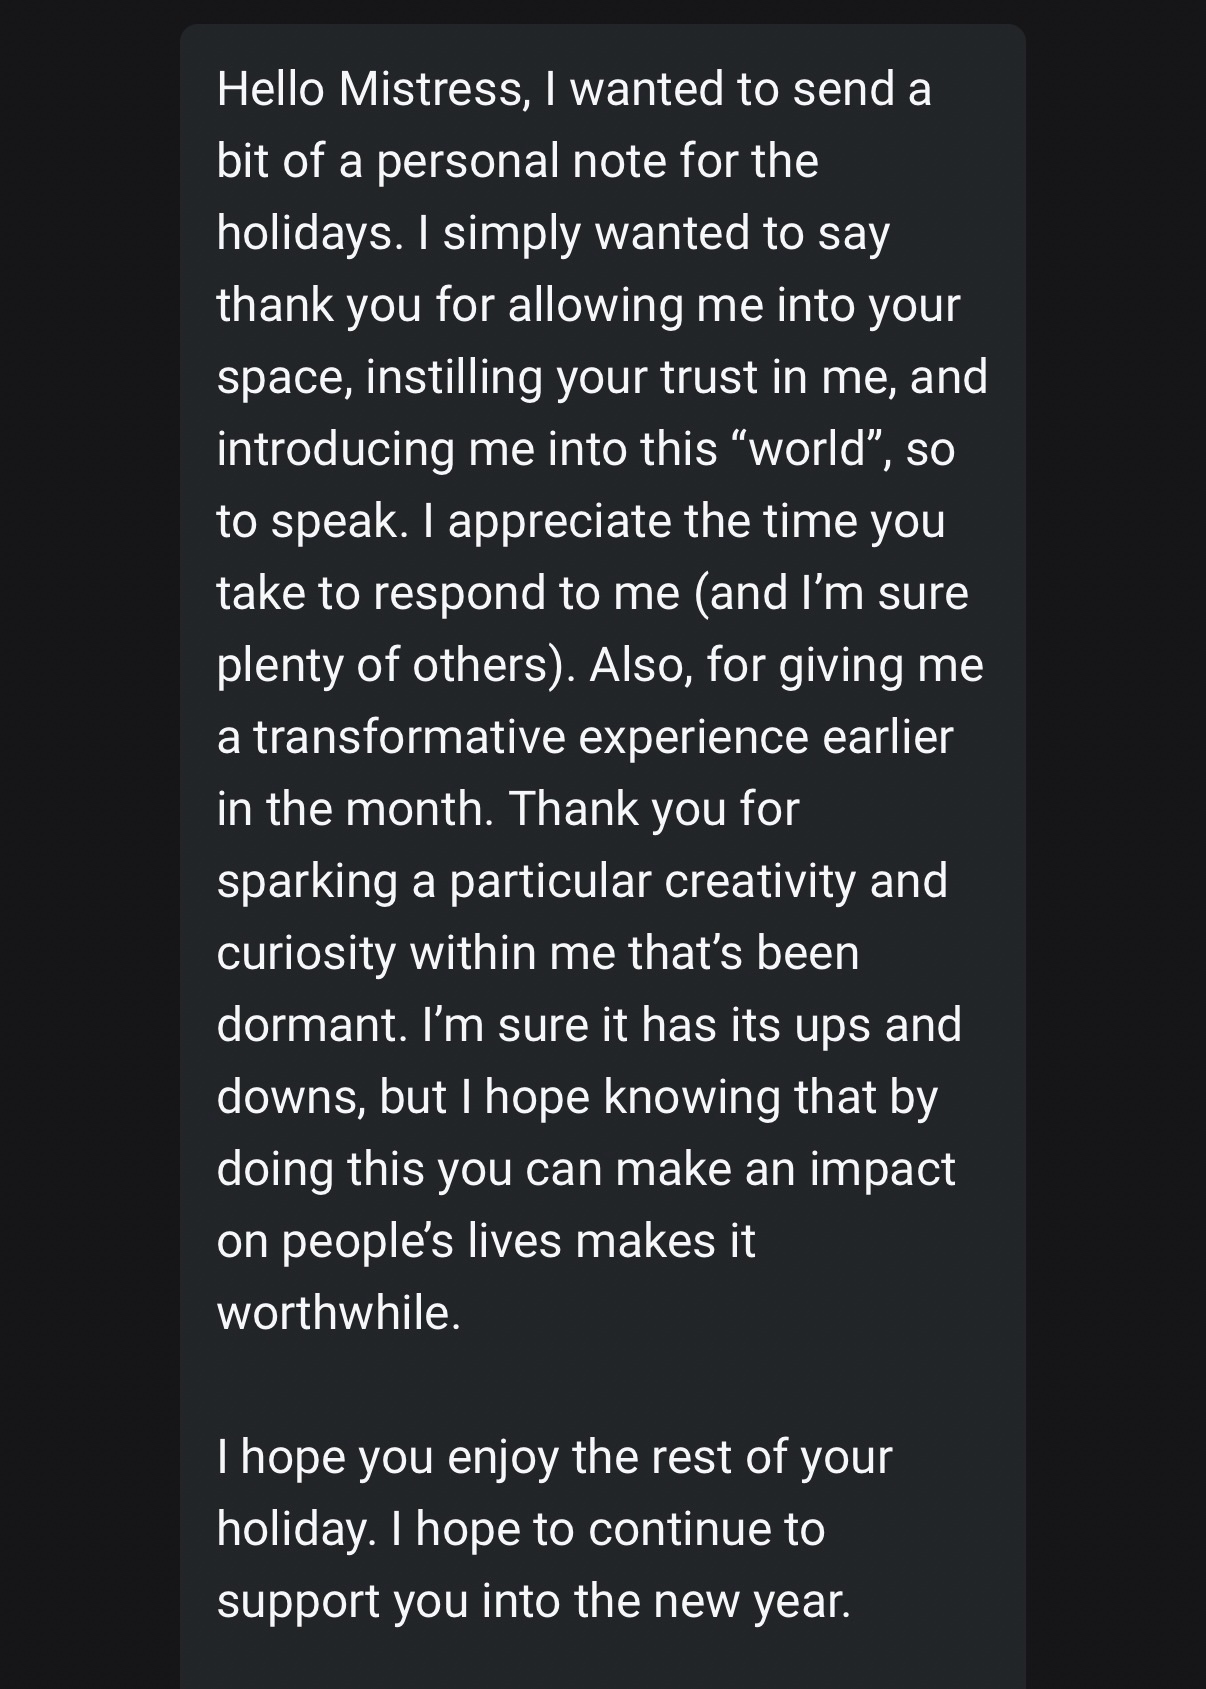
Task: Click the word "Hello" starting the message
Action: pos(270,89)
